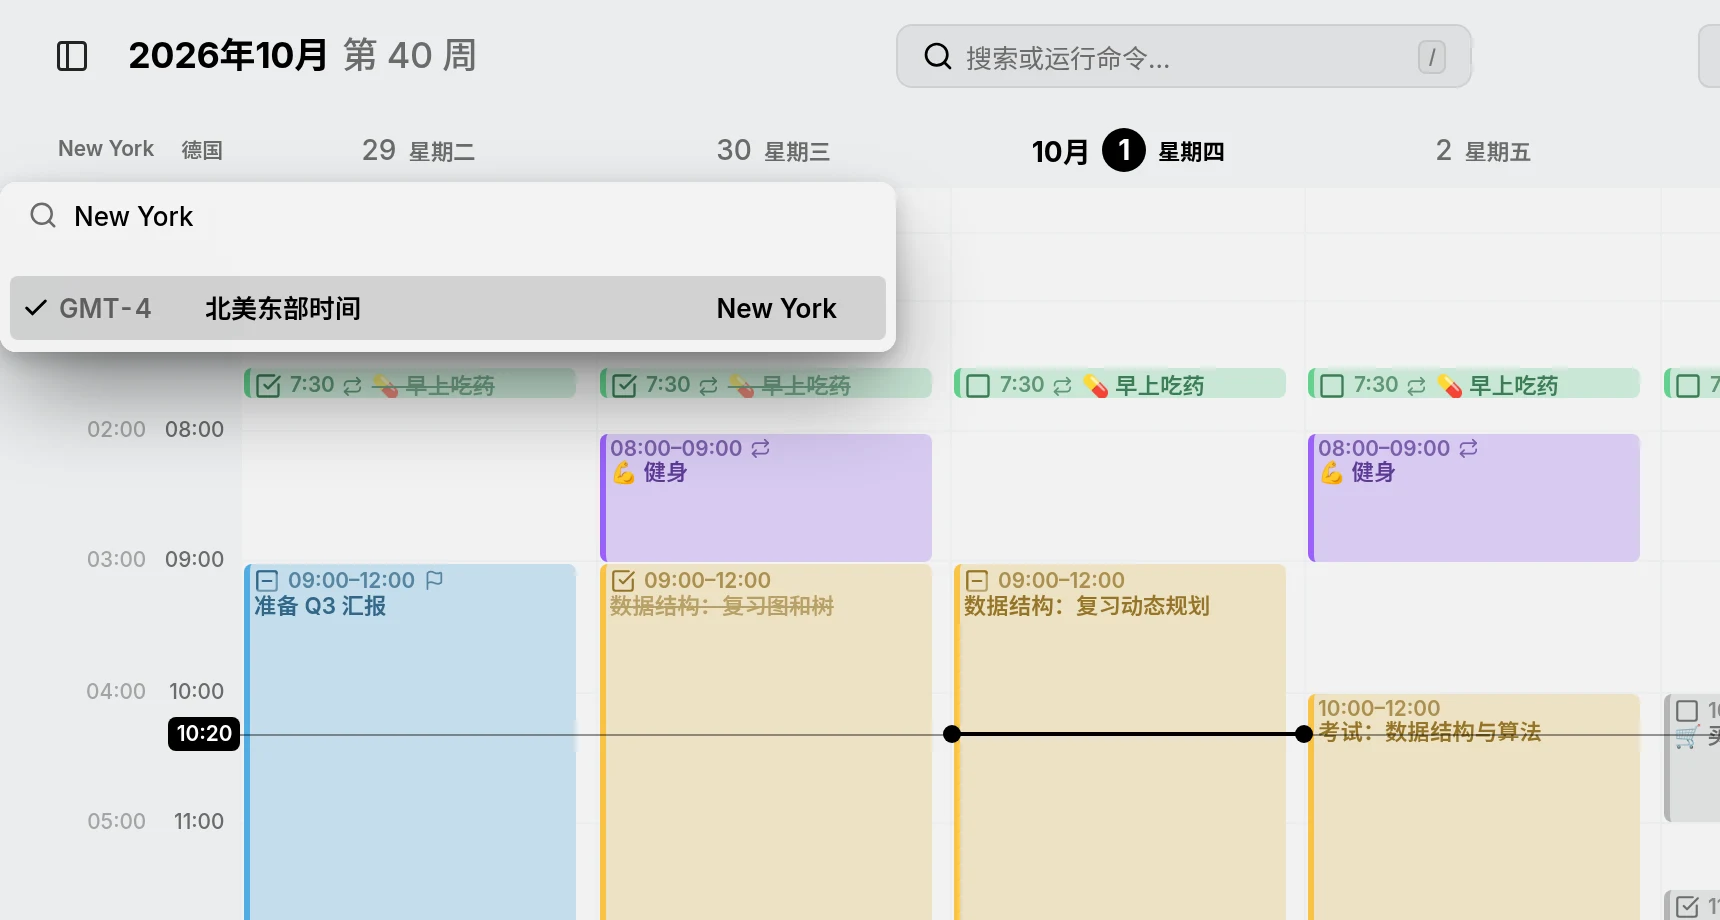Uncheck Tuesday 7:30 早上吃药 task
Screen dimensions: 1720x920
point(269,385)
